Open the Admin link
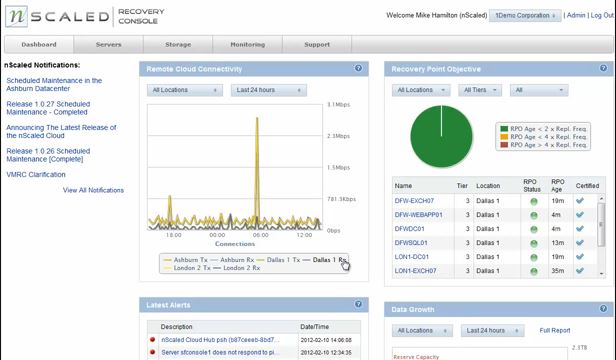616x360 pixels. click(576, 15)
